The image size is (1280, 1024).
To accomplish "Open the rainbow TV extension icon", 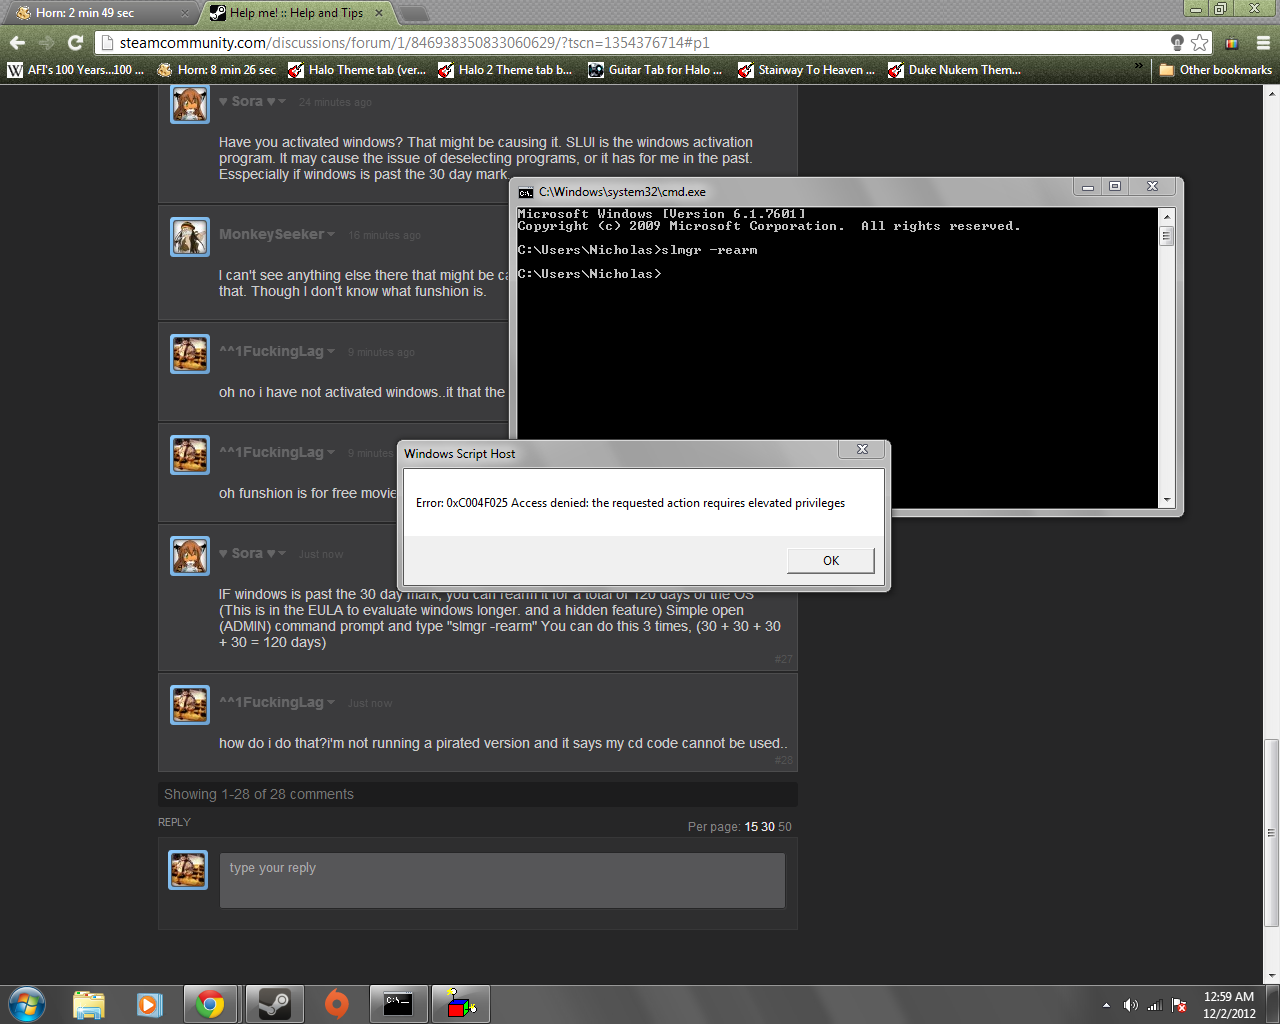I will point(1232,42).
